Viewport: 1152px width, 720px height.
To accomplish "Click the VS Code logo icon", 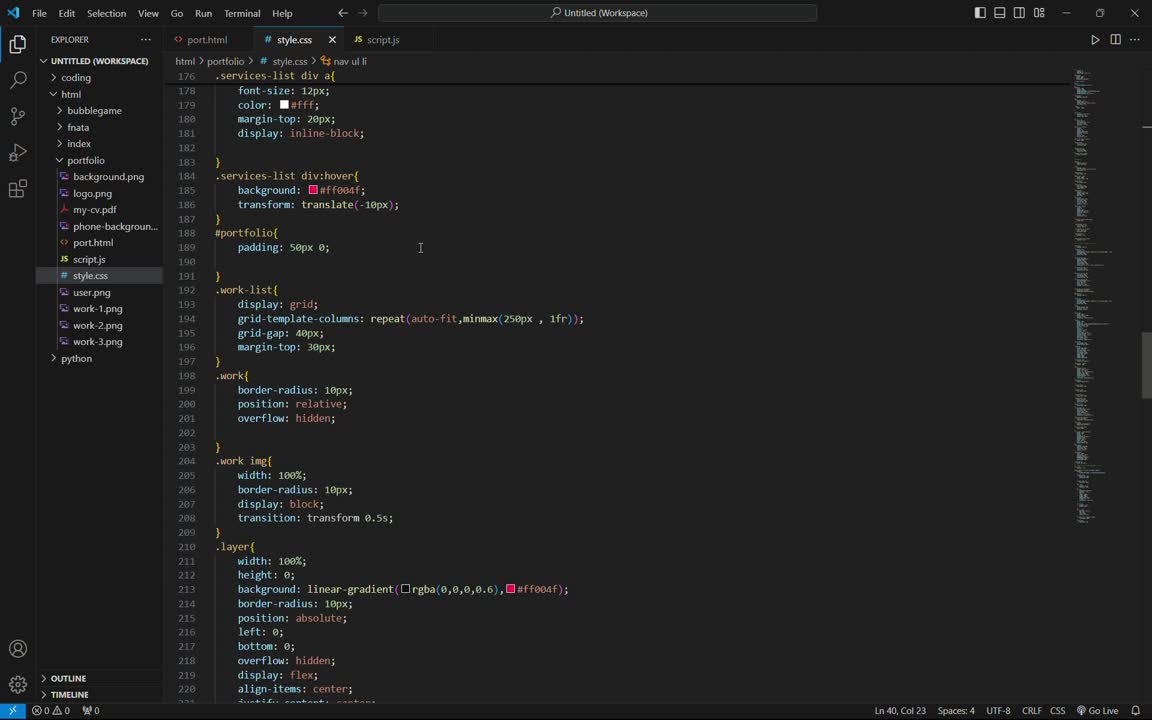I will pyautogui.click(x=13, y=12).
